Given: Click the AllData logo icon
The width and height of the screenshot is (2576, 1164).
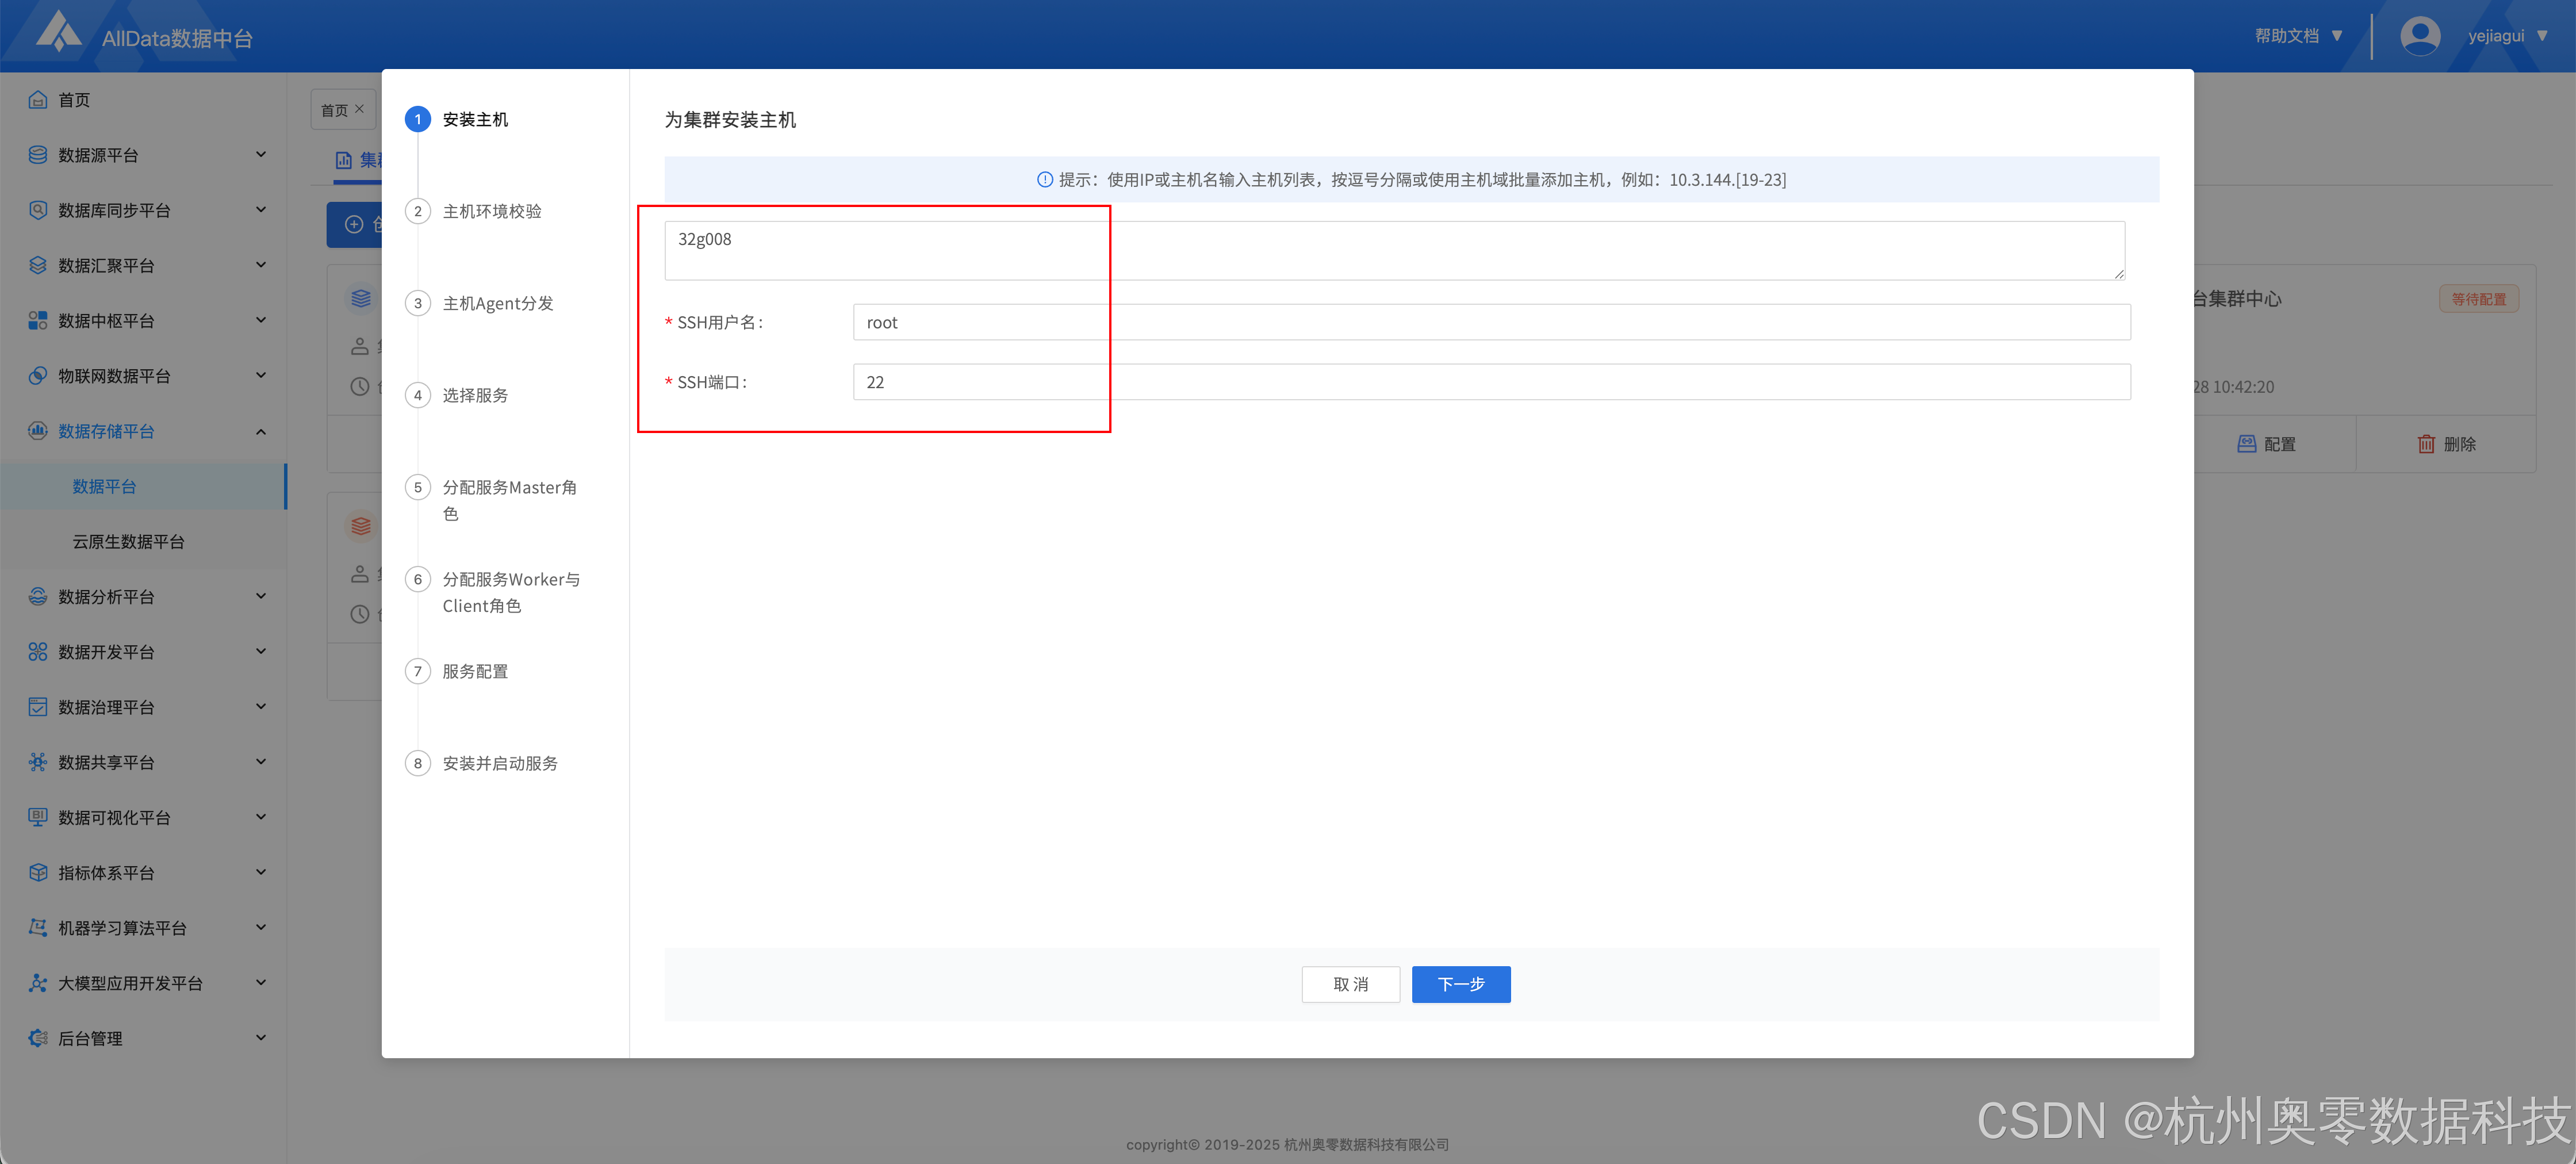Looking at the screenshot, I should pyautogui.click(x=59, y=32).
